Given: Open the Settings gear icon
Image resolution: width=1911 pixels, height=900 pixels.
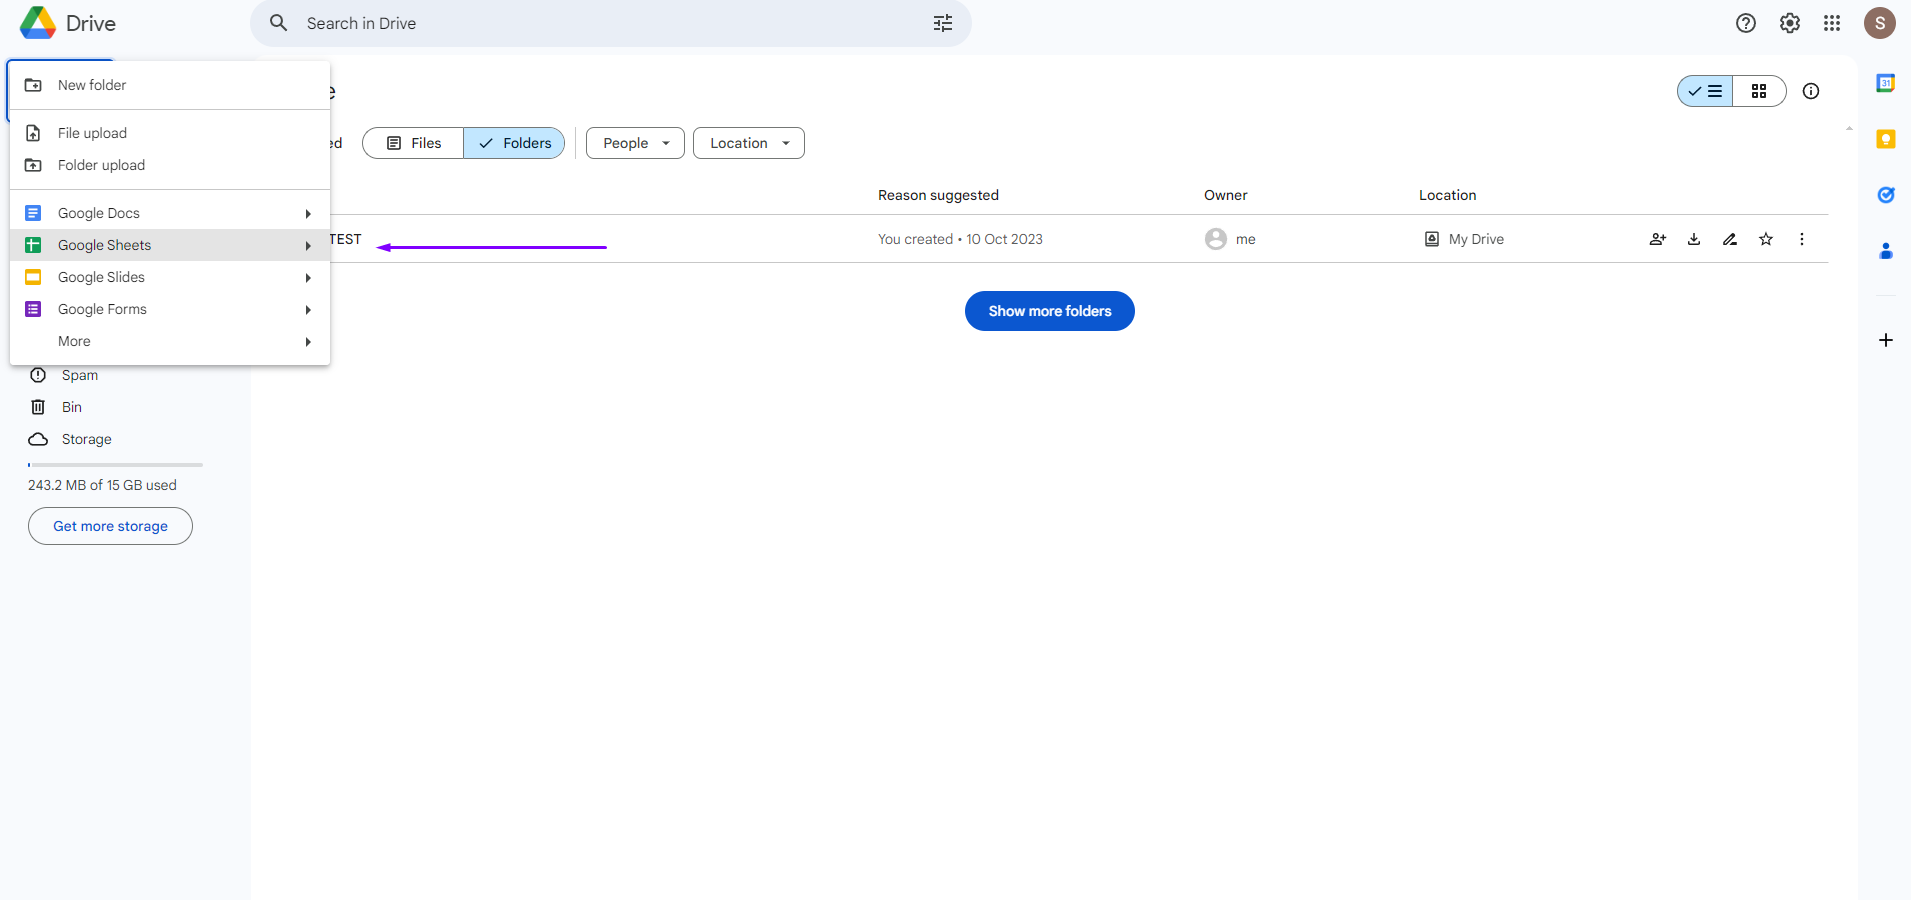Looking at the screenshot, I should [x=1790, y=23].
